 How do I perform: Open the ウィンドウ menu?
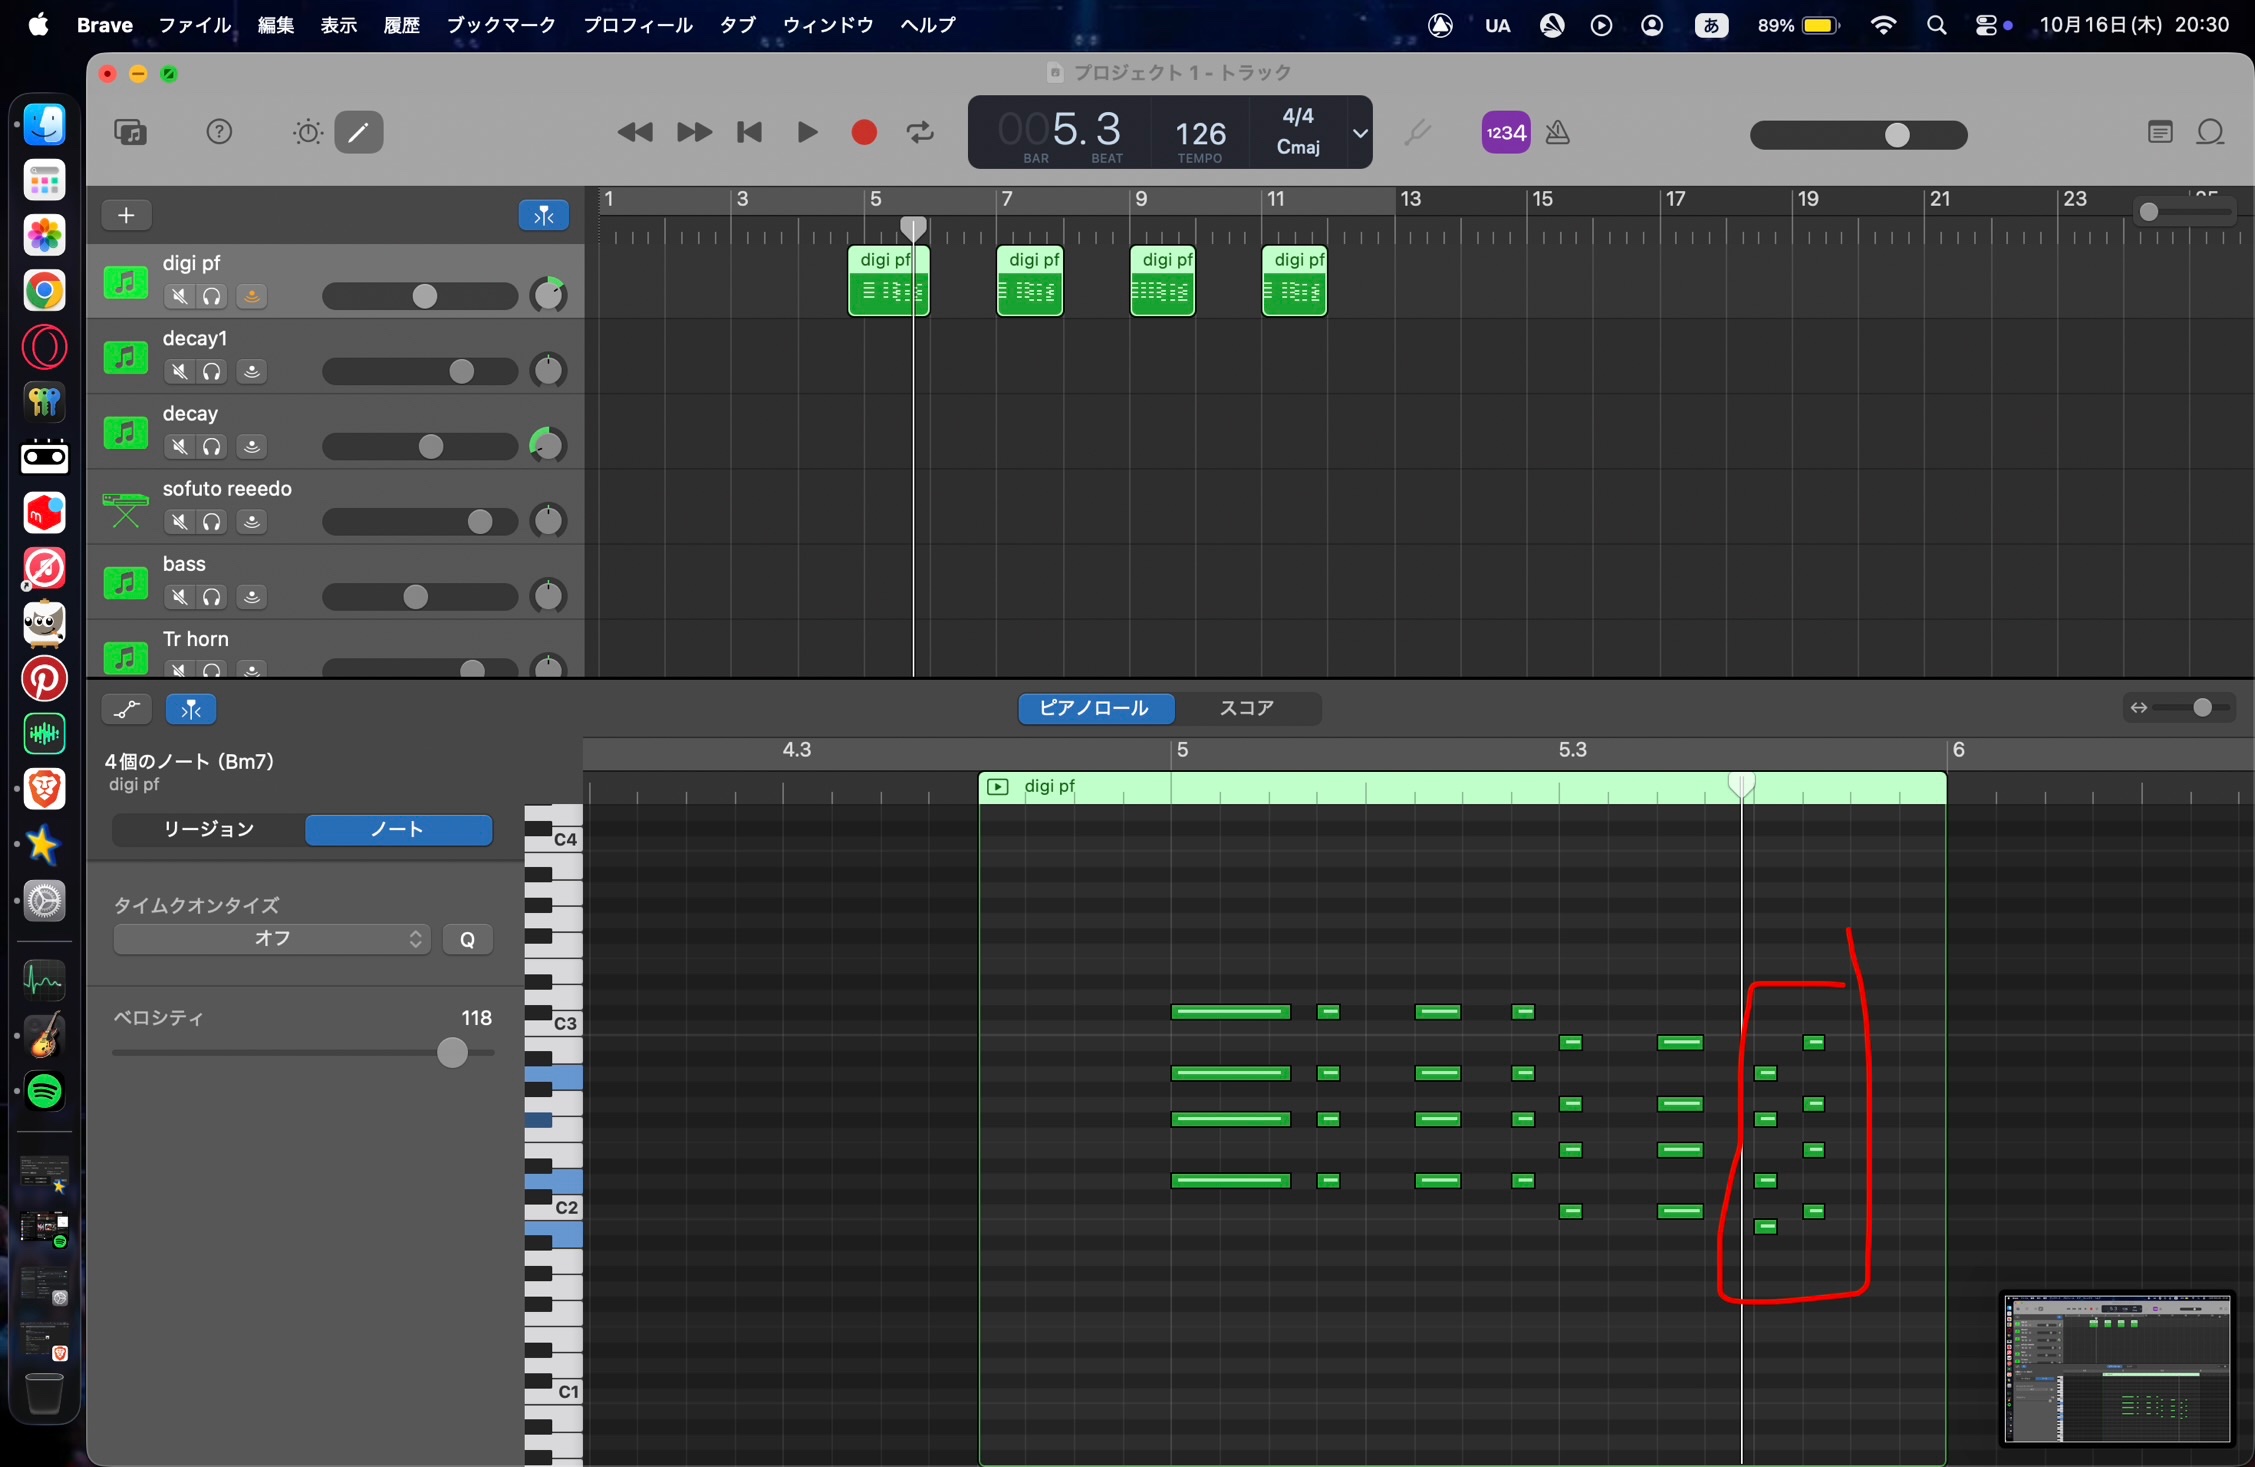[827, 25]
